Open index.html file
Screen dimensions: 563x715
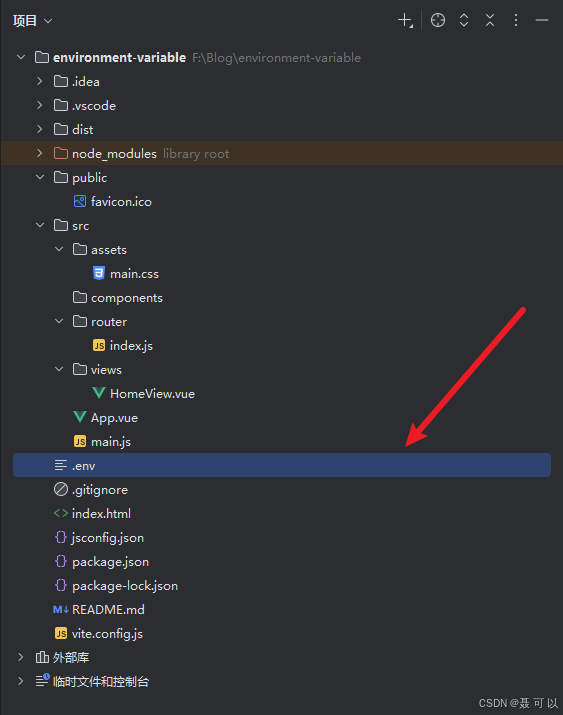click(x=101, y=514)
